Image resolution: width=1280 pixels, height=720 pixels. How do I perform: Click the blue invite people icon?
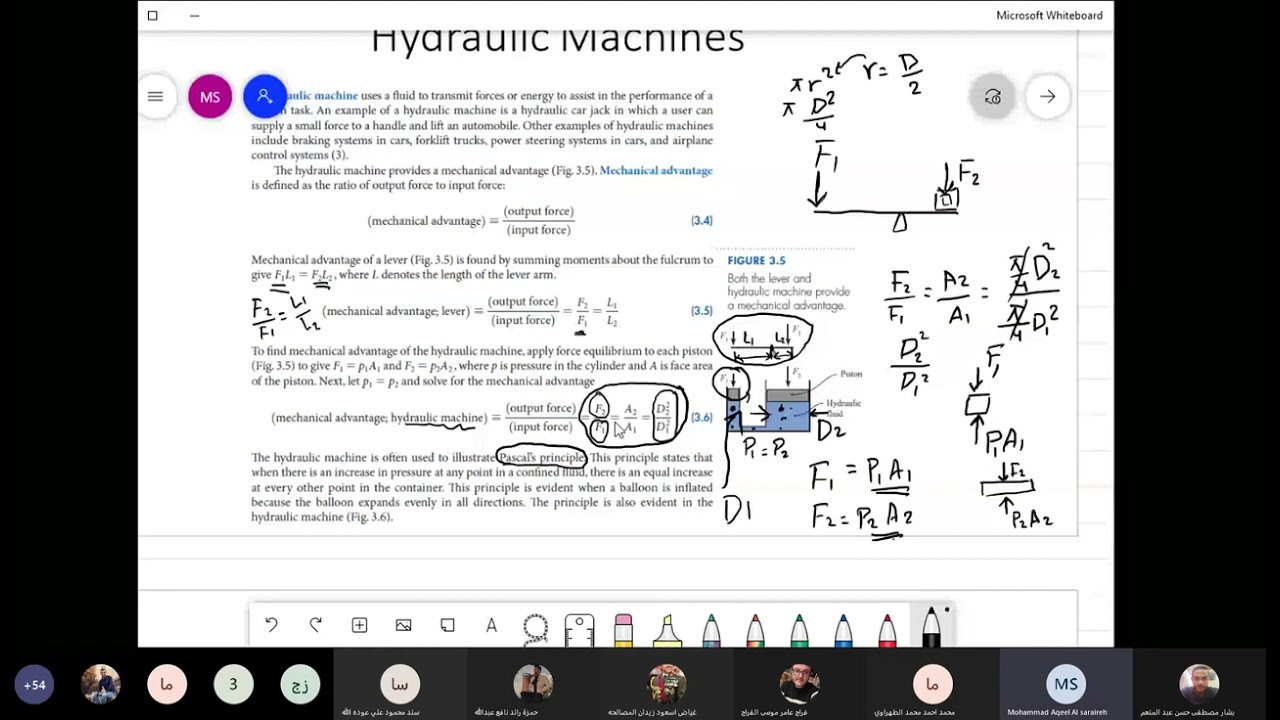[x=264, y=97]
